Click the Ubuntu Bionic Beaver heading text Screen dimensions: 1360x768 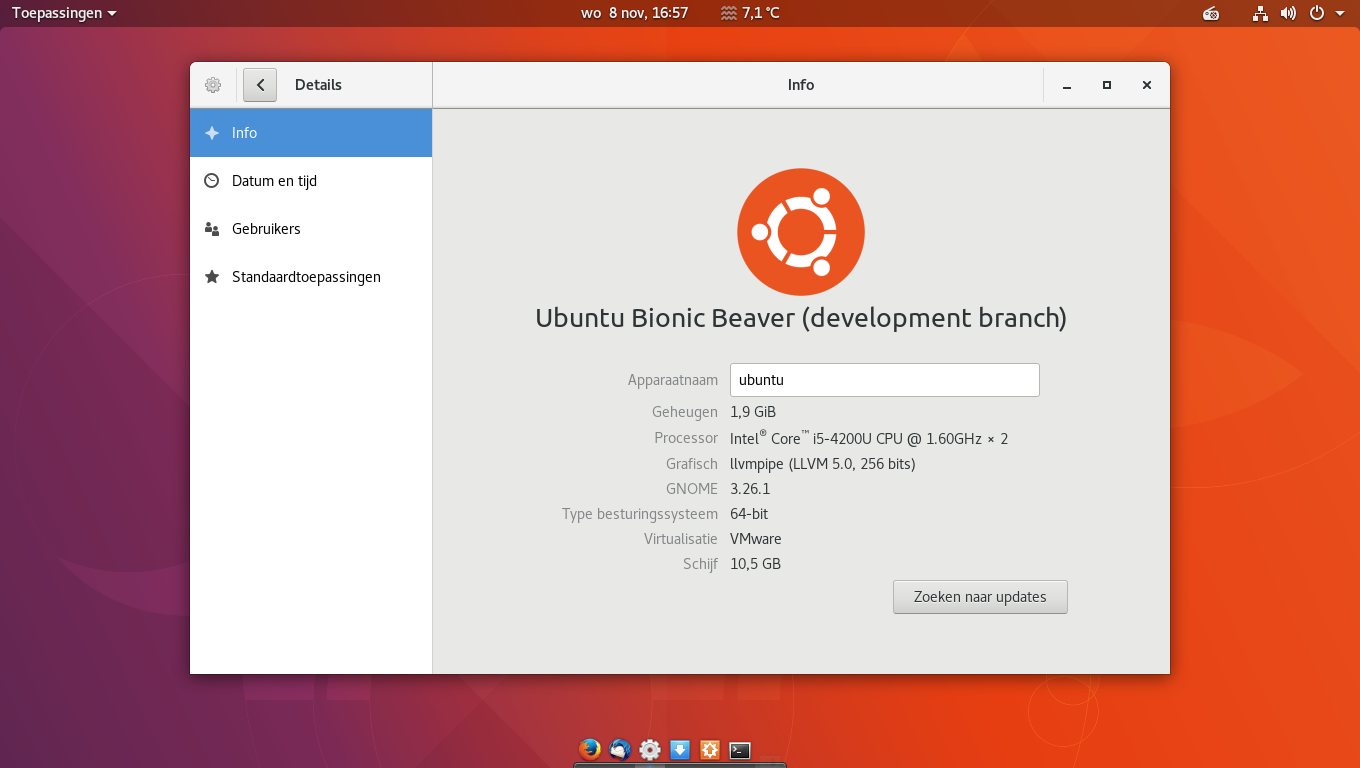click(801, 318)
